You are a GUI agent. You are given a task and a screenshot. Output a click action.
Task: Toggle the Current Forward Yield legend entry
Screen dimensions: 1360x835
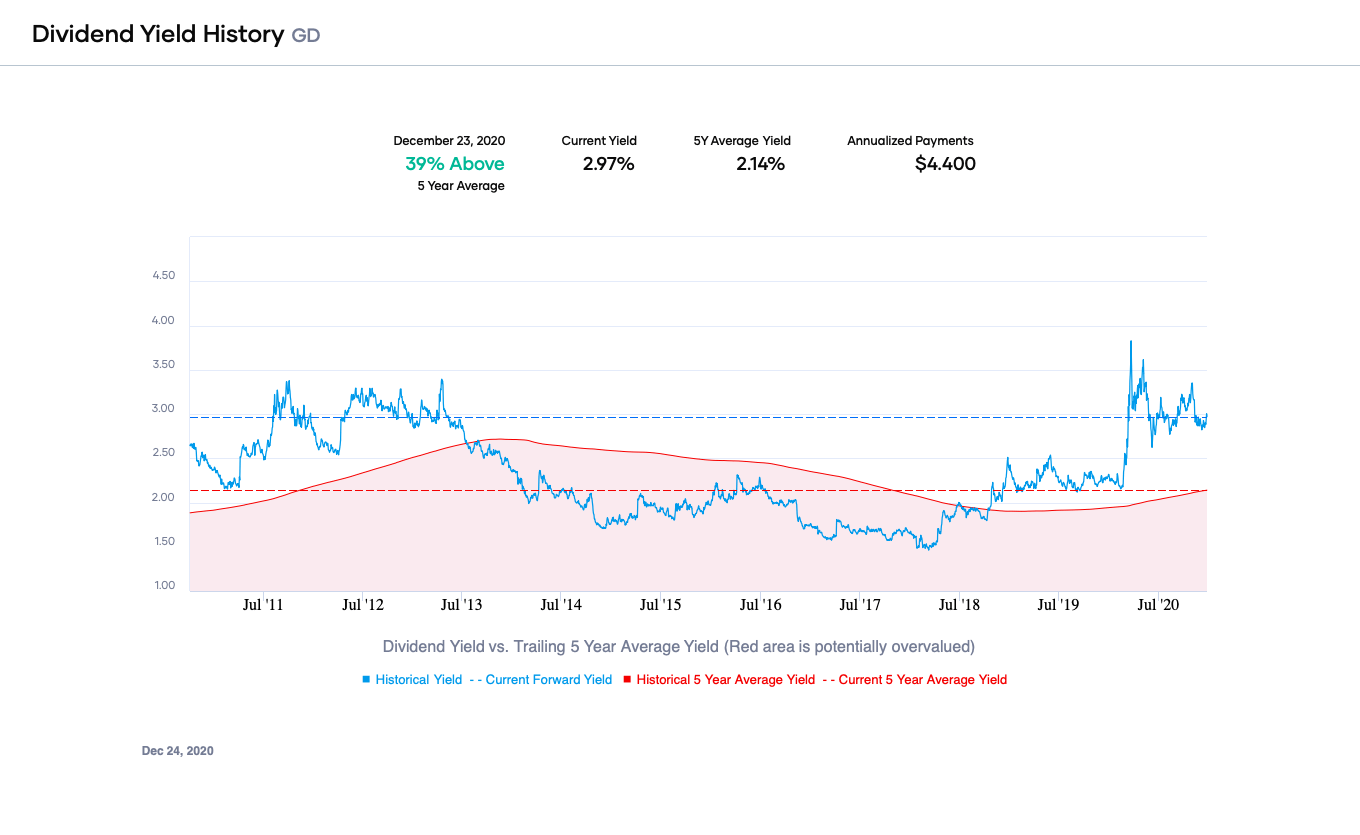pos(541,680)
